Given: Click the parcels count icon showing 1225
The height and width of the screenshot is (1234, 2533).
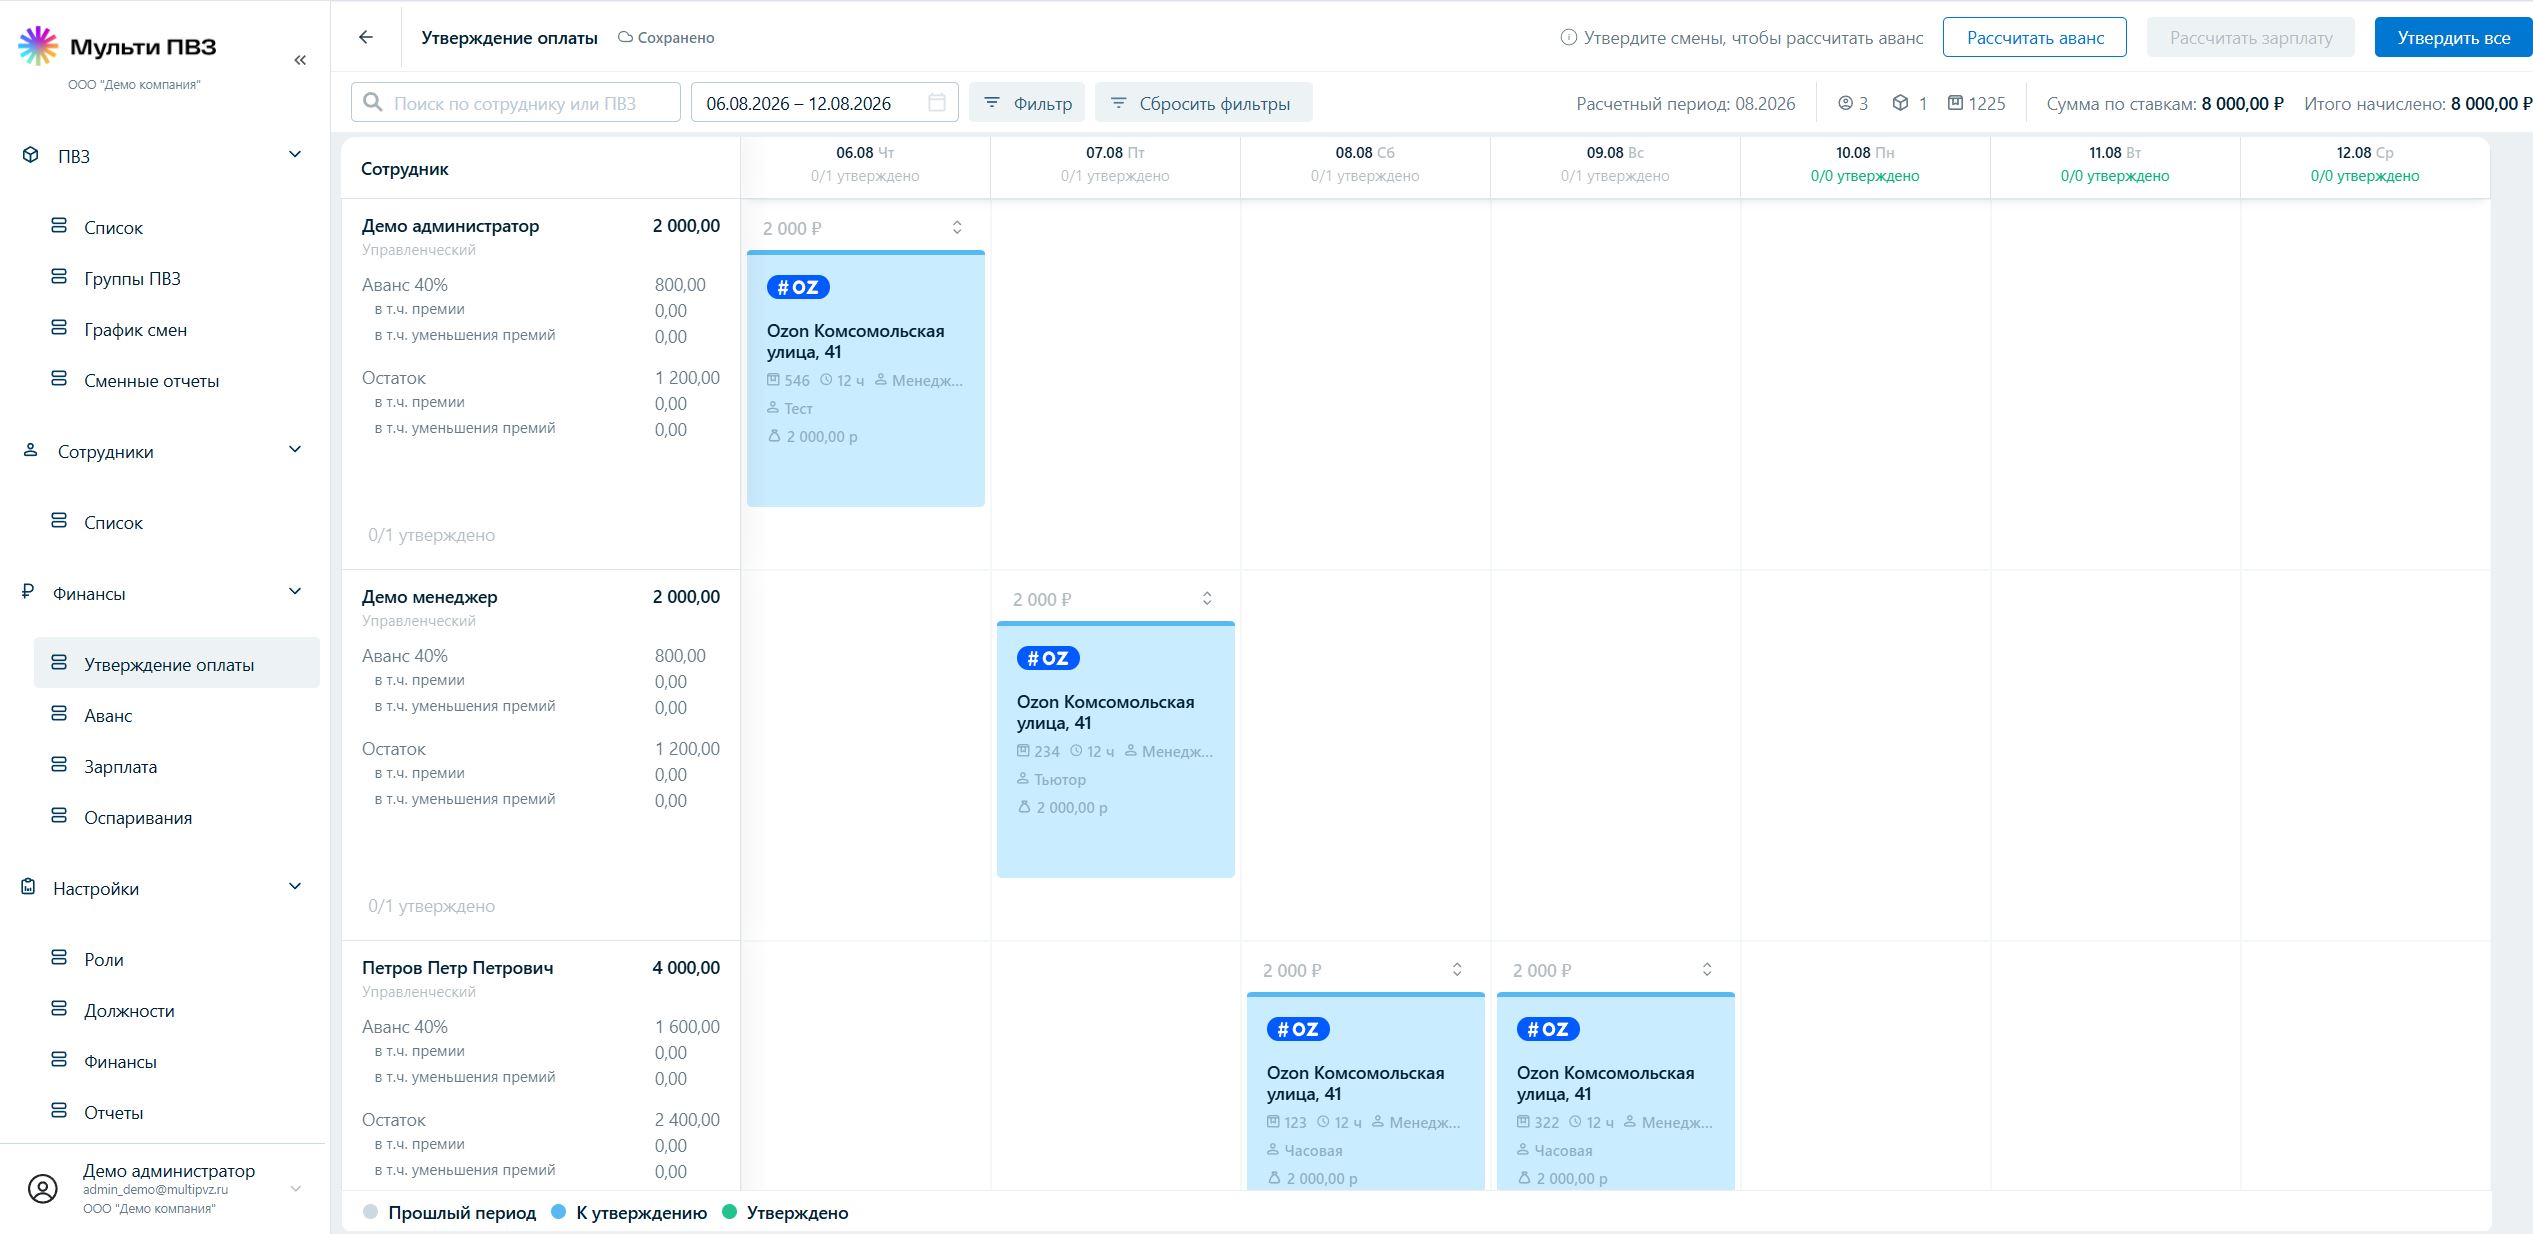Looking at the screenshot, I should click(x=1955, y=103).
